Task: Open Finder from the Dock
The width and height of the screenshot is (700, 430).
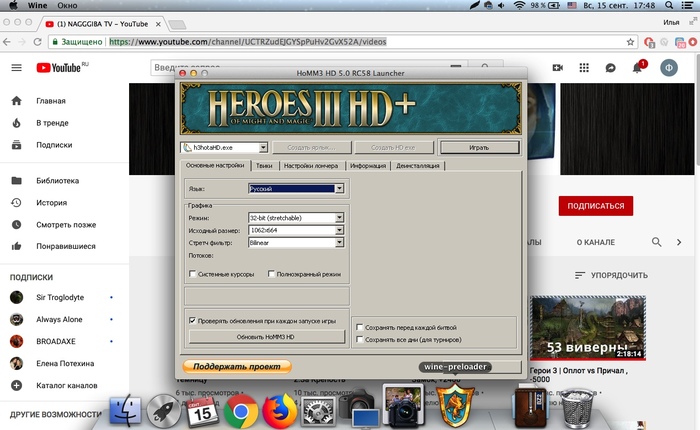Action: point(125,411)
